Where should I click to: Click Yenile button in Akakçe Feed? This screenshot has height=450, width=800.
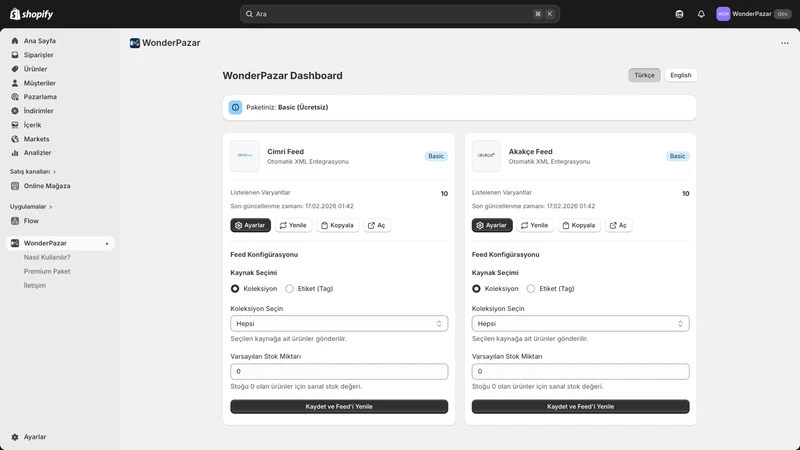coord(535,225)
